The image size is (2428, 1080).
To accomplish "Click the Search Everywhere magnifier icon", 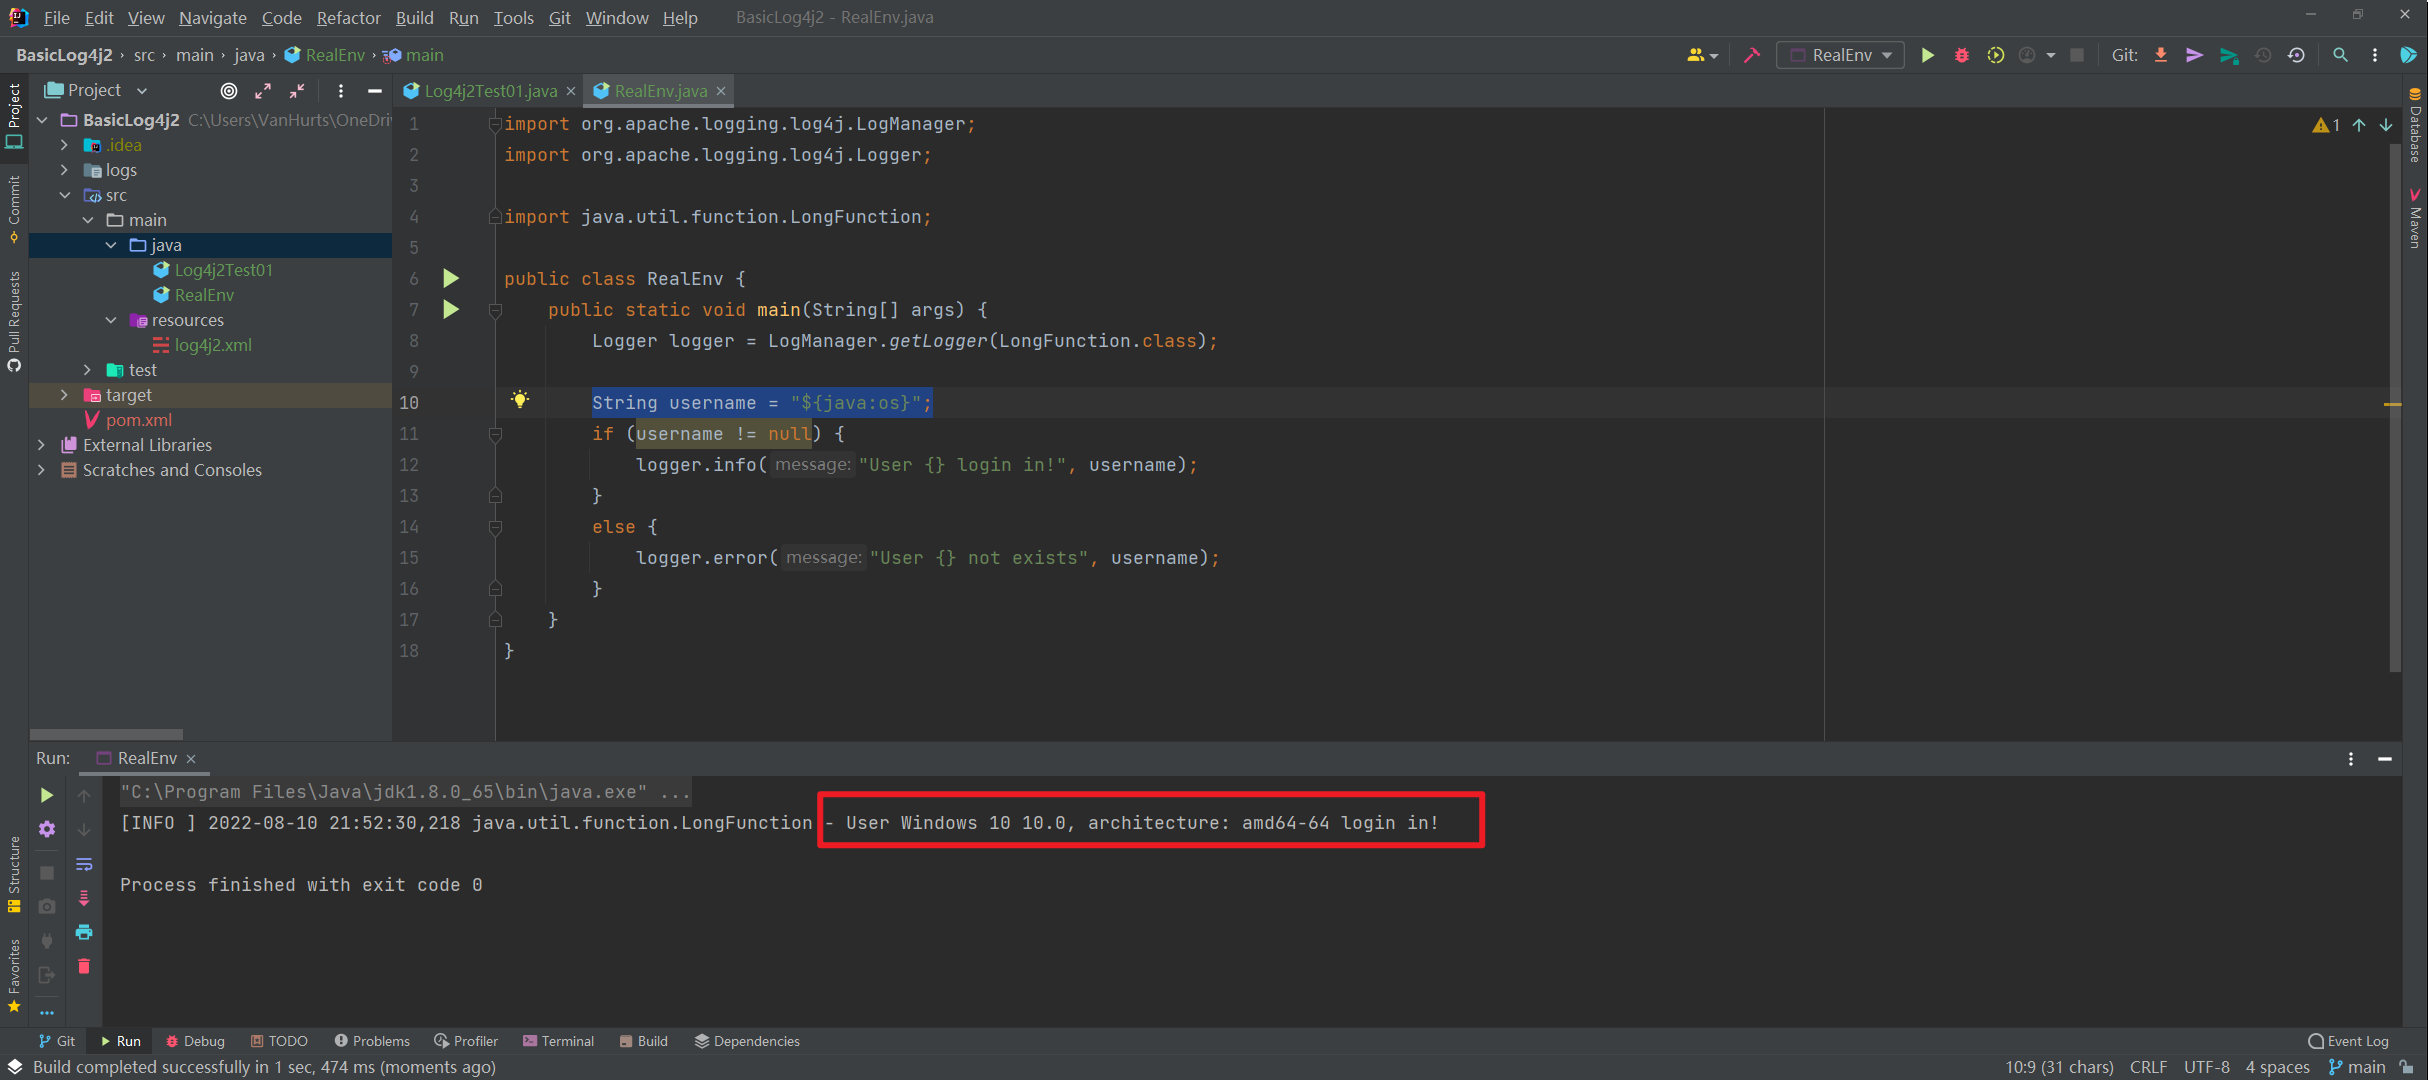I will tap(2340, 55).
